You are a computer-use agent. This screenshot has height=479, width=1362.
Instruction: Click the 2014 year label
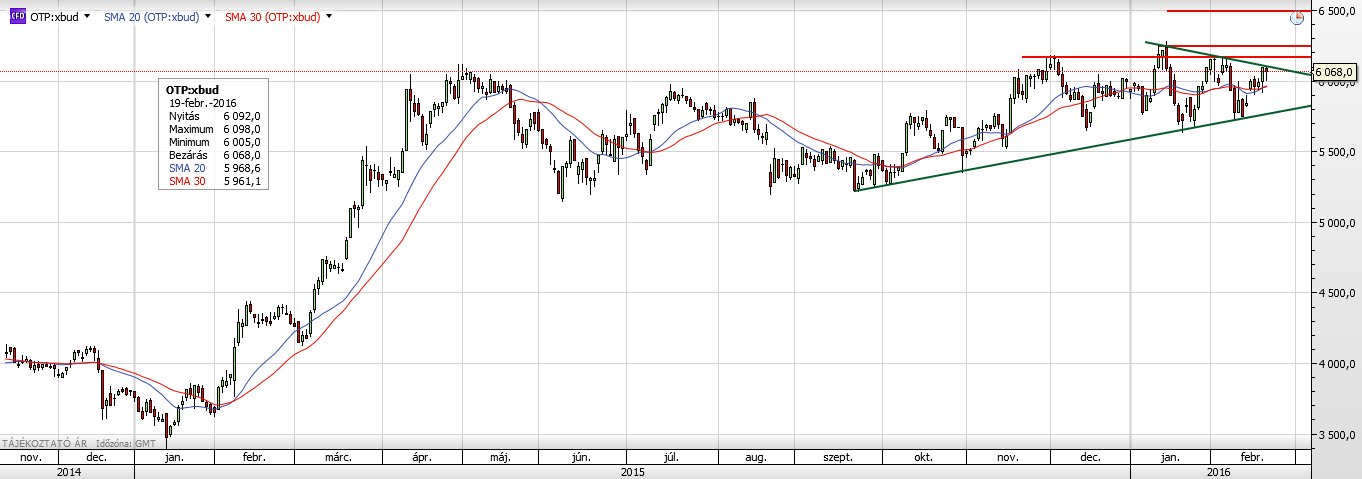(x=68, y=471)
